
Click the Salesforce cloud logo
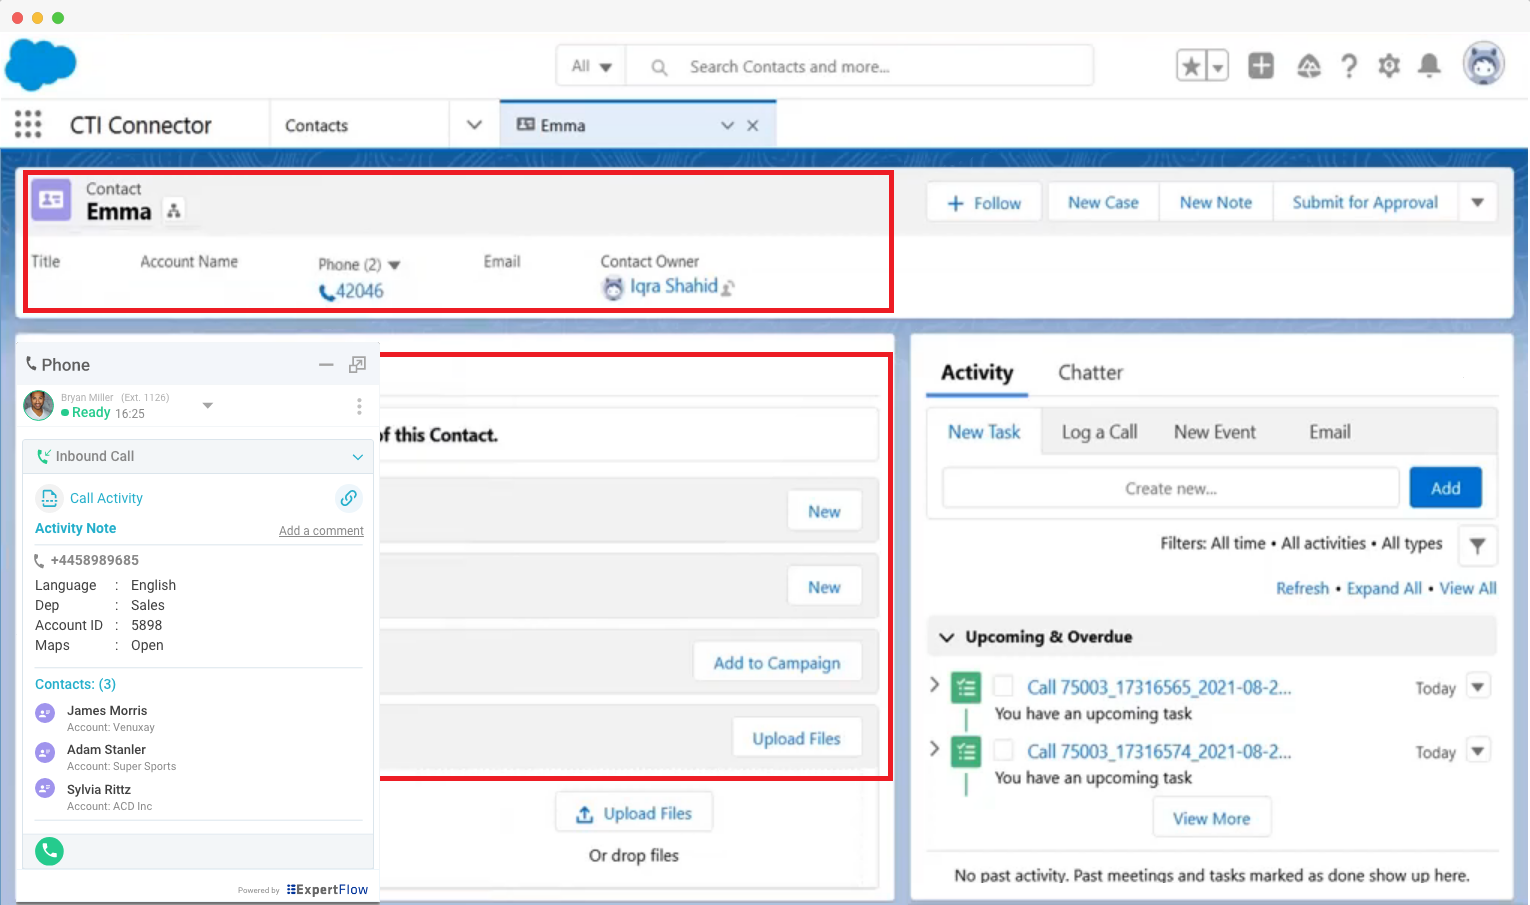tap(40, 64)
